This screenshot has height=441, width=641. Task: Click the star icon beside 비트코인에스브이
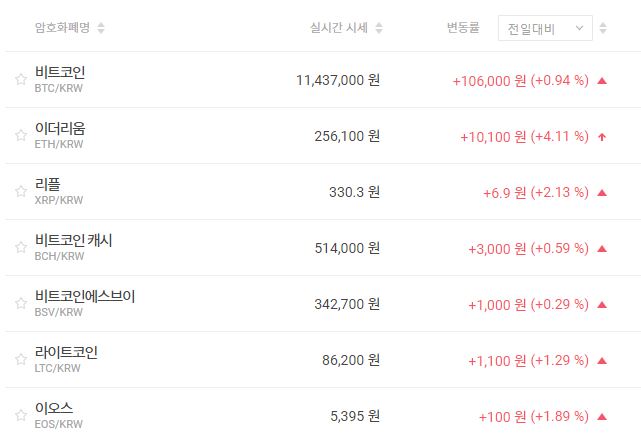click(20, 304)
